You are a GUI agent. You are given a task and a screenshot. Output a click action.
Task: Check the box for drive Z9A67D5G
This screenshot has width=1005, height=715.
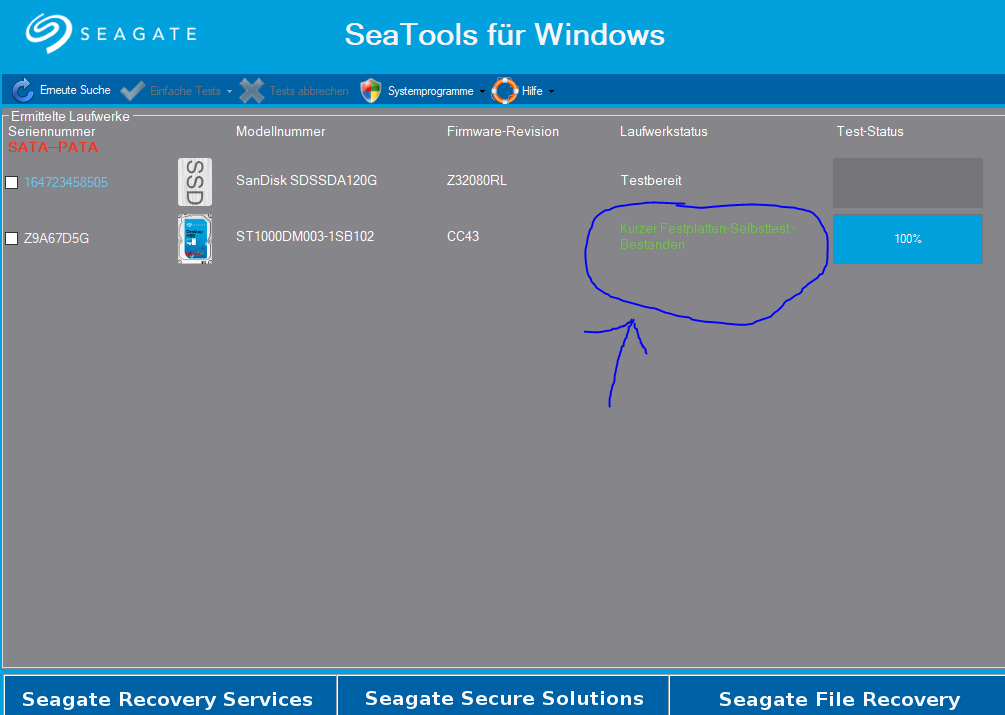click(12, 238)
